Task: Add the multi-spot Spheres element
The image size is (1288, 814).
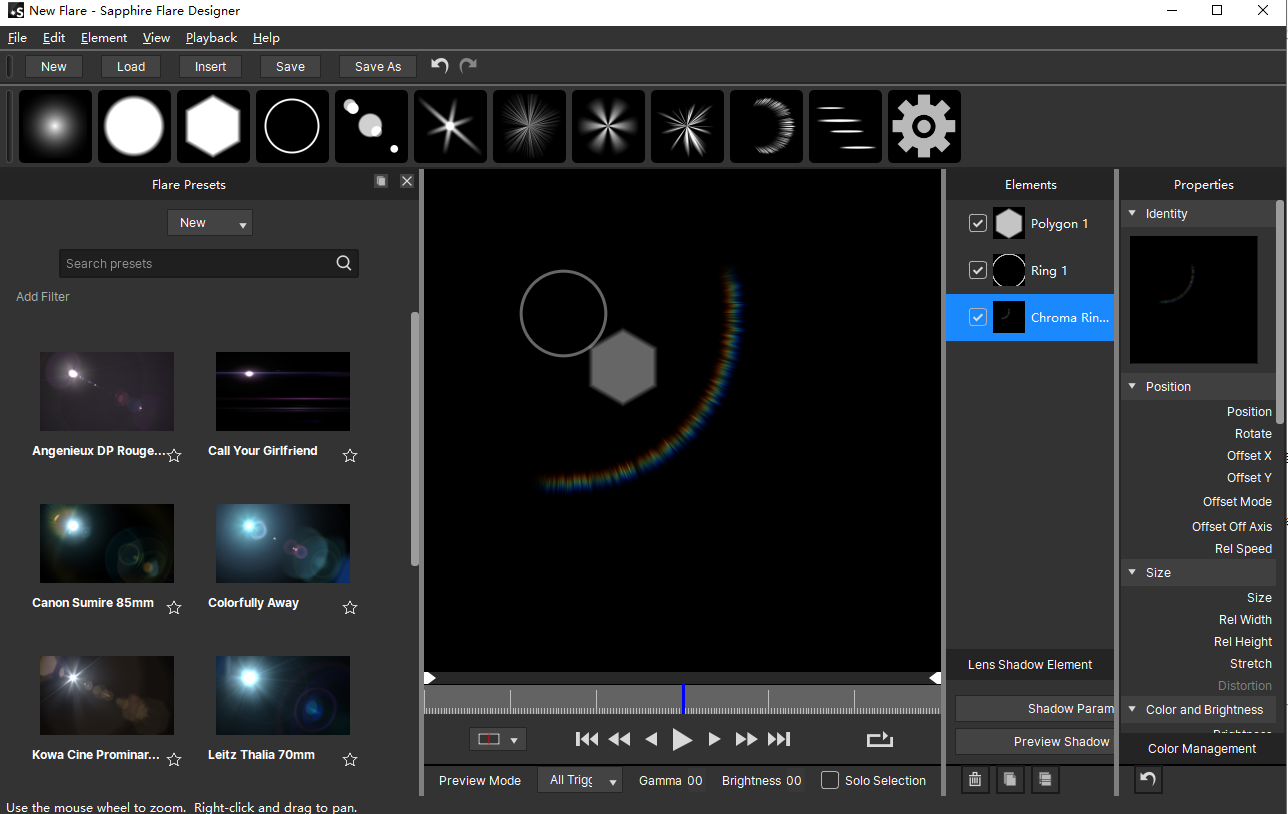Action: click(x=371, y=127)
